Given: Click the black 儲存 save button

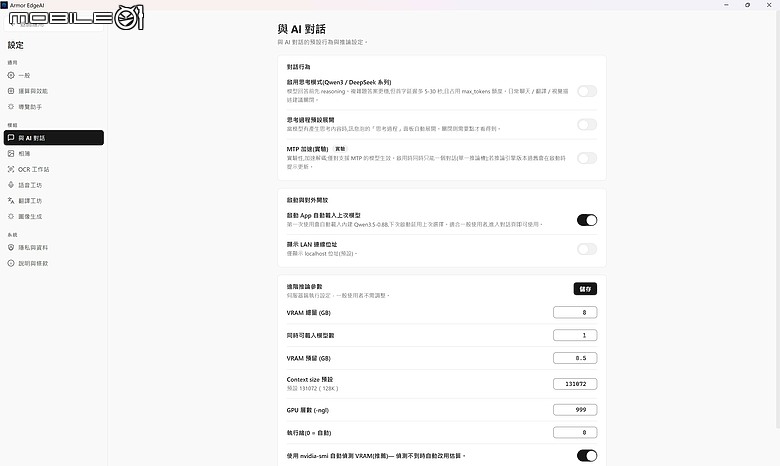Looking at the screenshot, I should (585, 289).
